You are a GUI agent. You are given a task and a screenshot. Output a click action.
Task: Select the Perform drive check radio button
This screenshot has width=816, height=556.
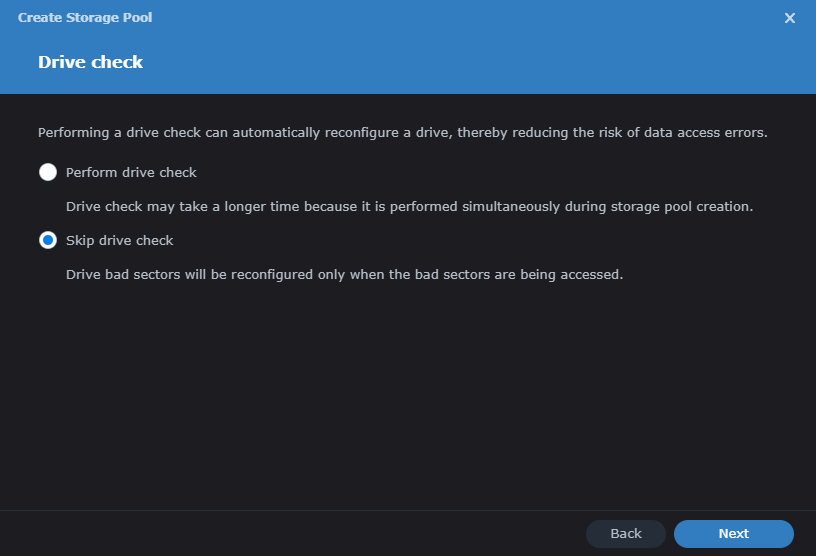coord(48,172)
